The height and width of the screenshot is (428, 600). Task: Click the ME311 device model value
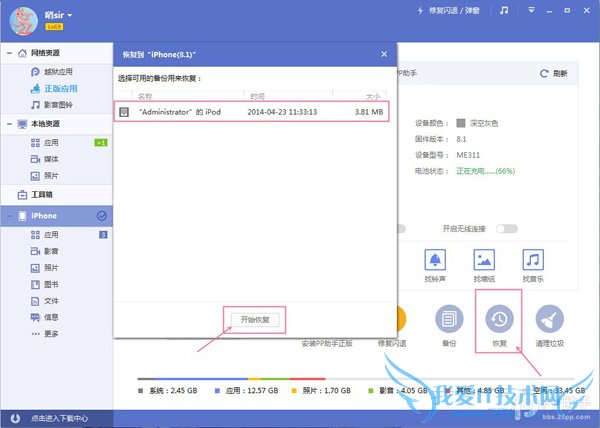pos(468,155)
